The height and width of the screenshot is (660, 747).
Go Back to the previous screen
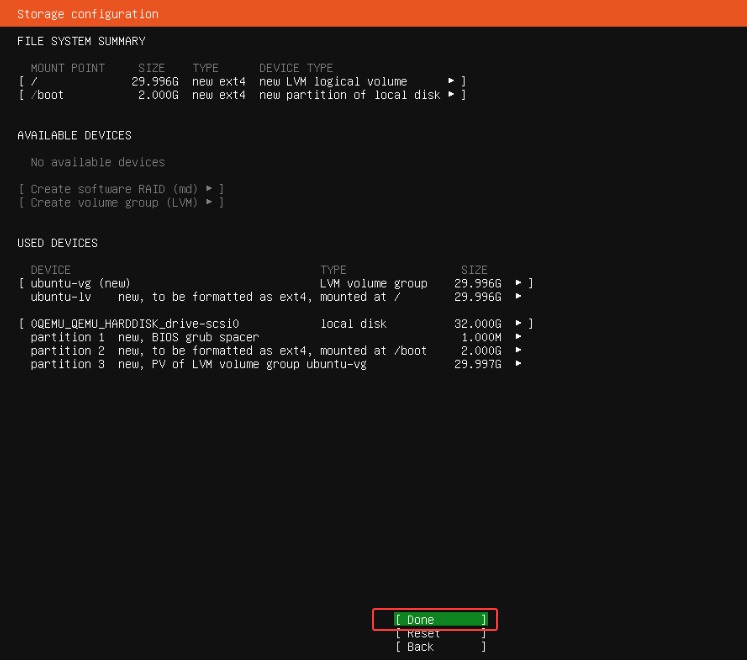coord(440,647)
